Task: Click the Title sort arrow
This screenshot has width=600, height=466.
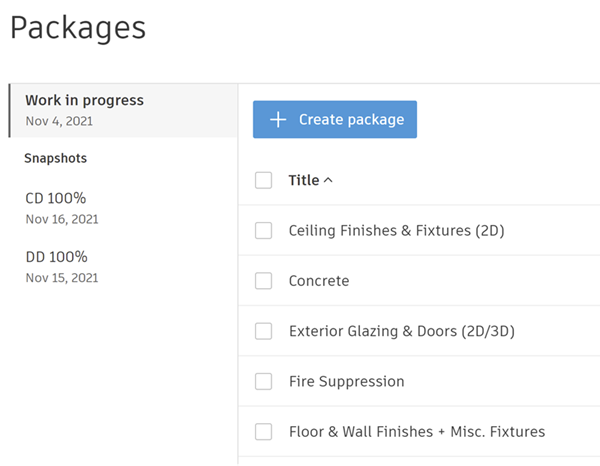Action: click(x=329, y=181)
